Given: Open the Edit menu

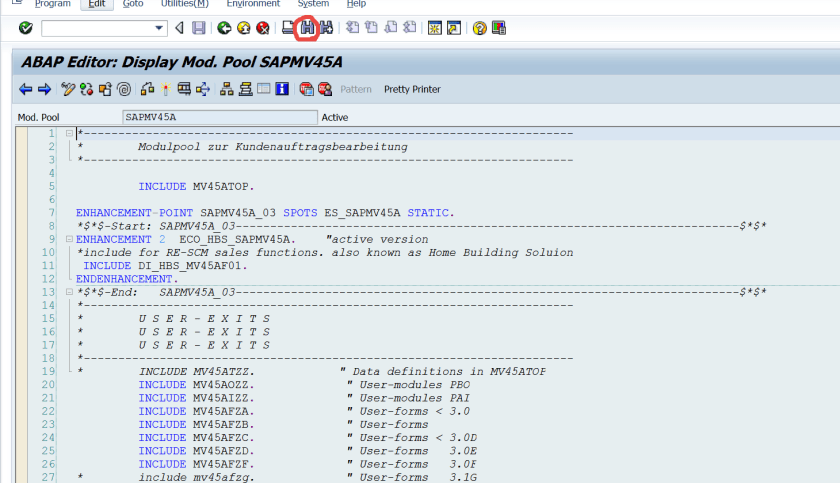Looking at the screenshot, I should 98,4.
